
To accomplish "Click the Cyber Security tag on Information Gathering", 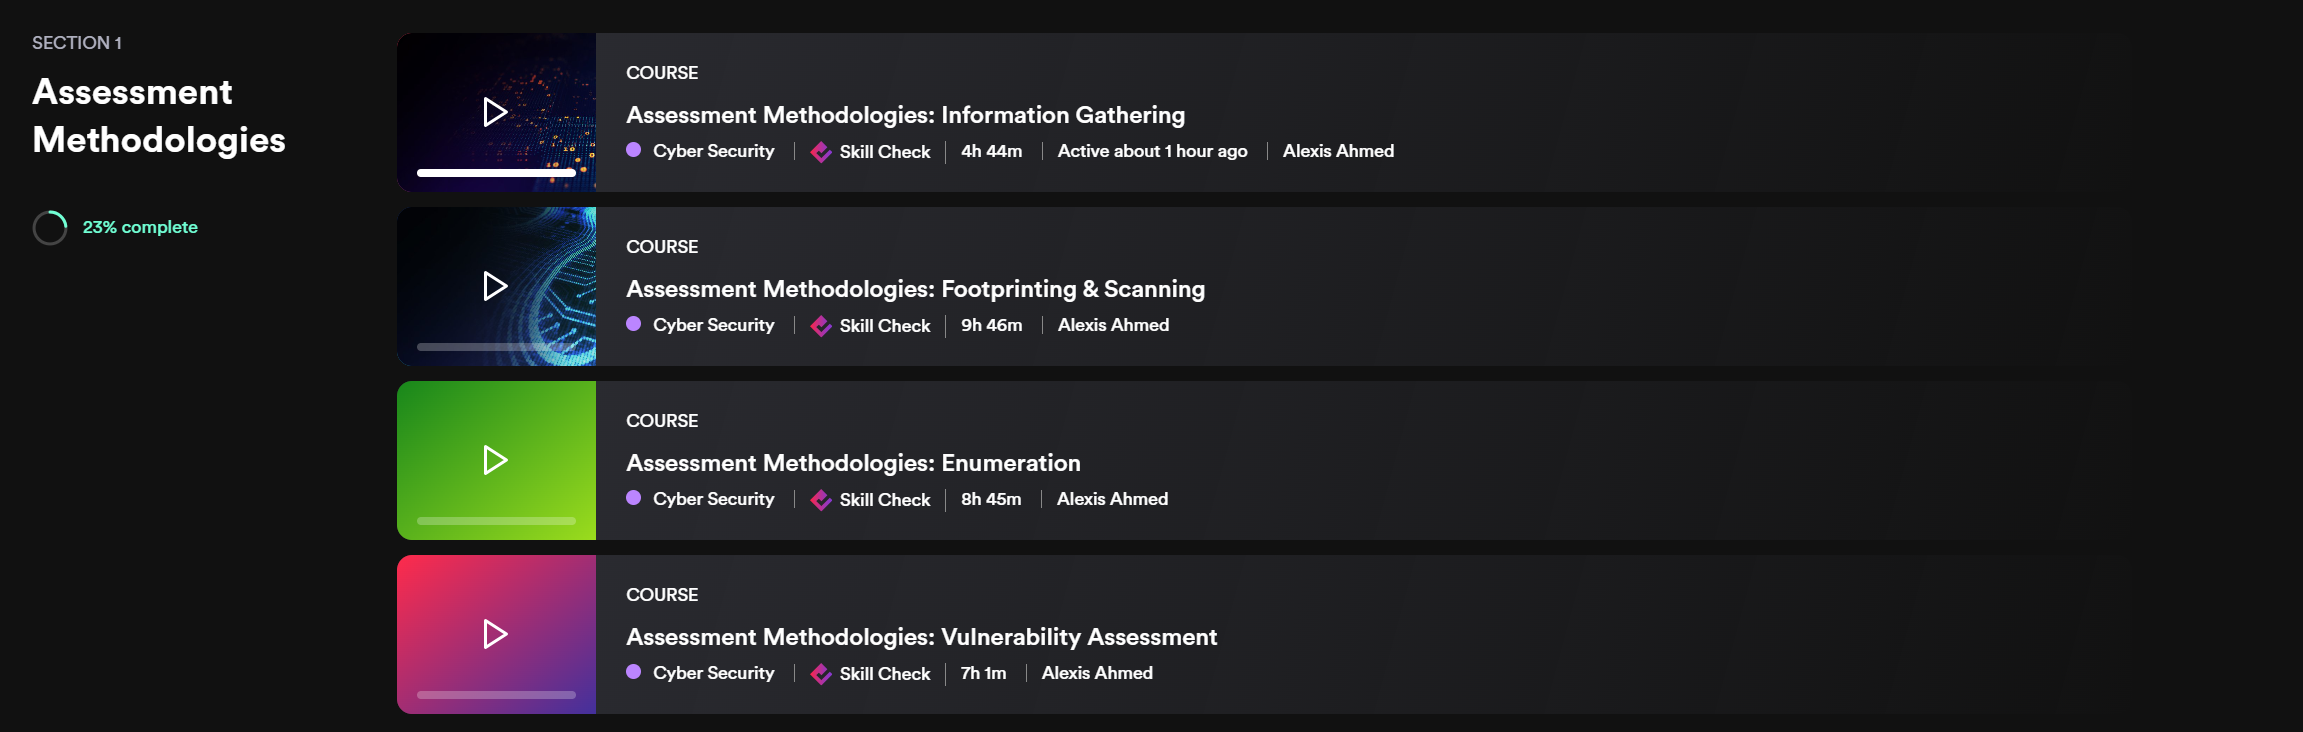I will (713, 151).
